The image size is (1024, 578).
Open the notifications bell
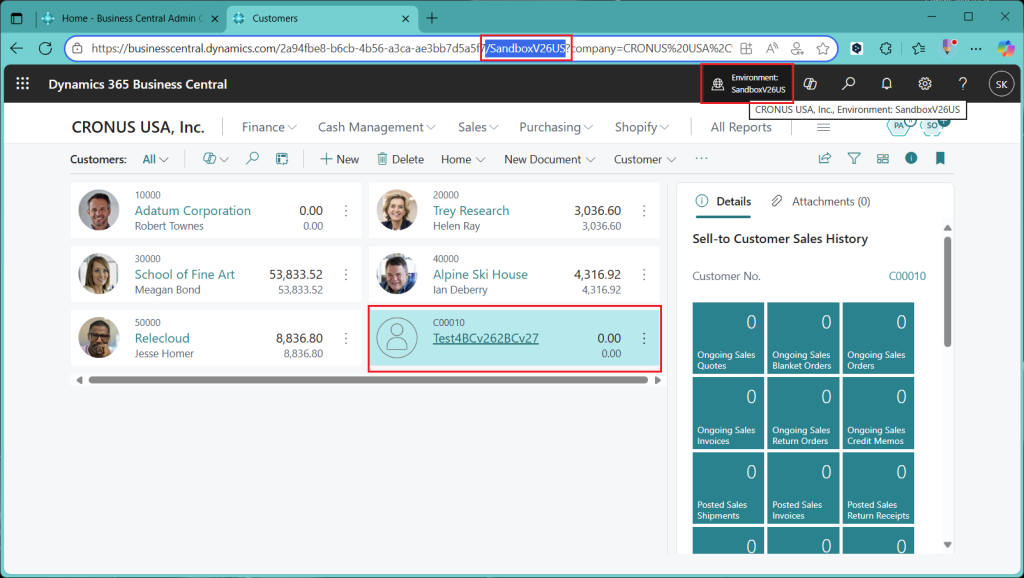(886, 84)
